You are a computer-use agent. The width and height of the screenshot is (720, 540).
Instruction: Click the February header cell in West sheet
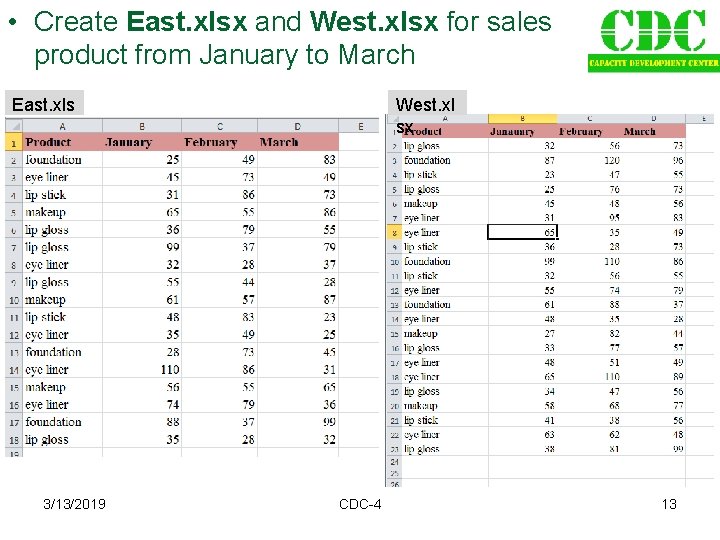coord(581,132)
